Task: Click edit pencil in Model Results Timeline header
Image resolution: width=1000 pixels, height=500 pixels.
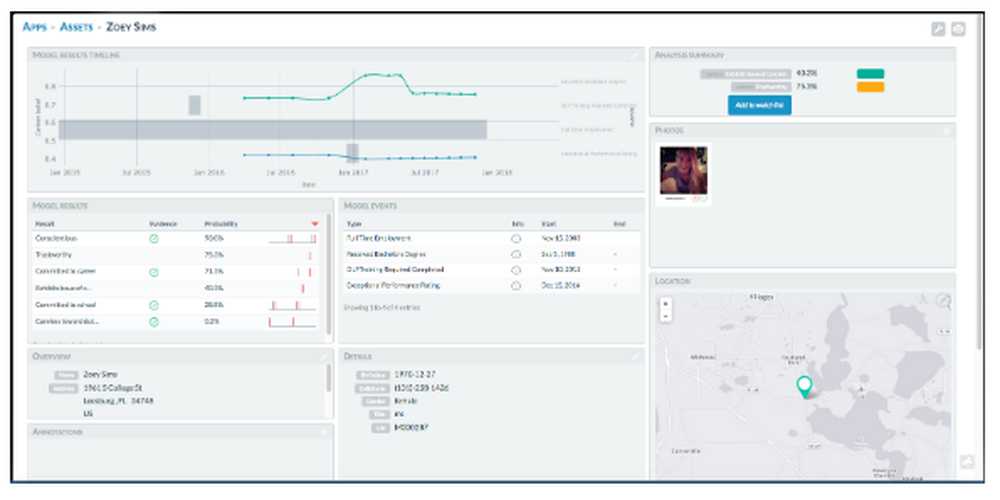Action: pos(635,55)
